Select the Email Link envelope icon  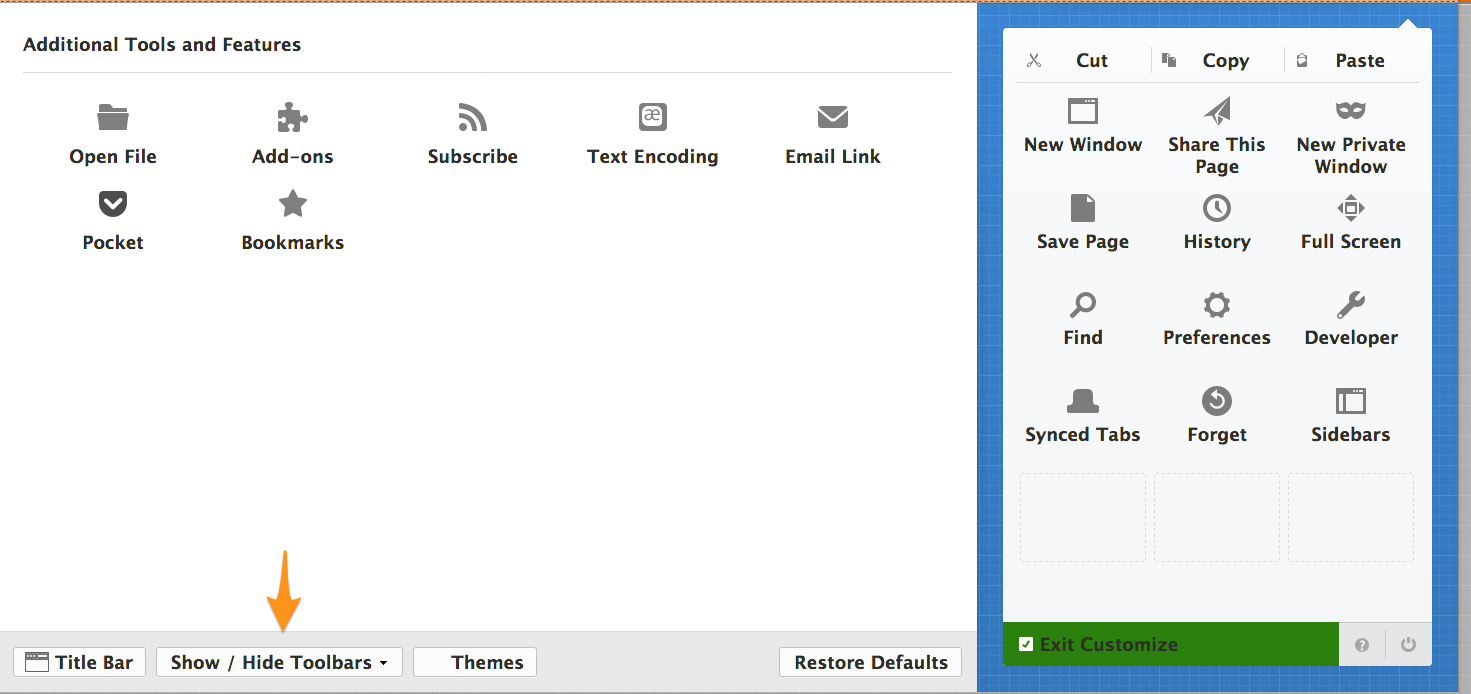[832, 117]
